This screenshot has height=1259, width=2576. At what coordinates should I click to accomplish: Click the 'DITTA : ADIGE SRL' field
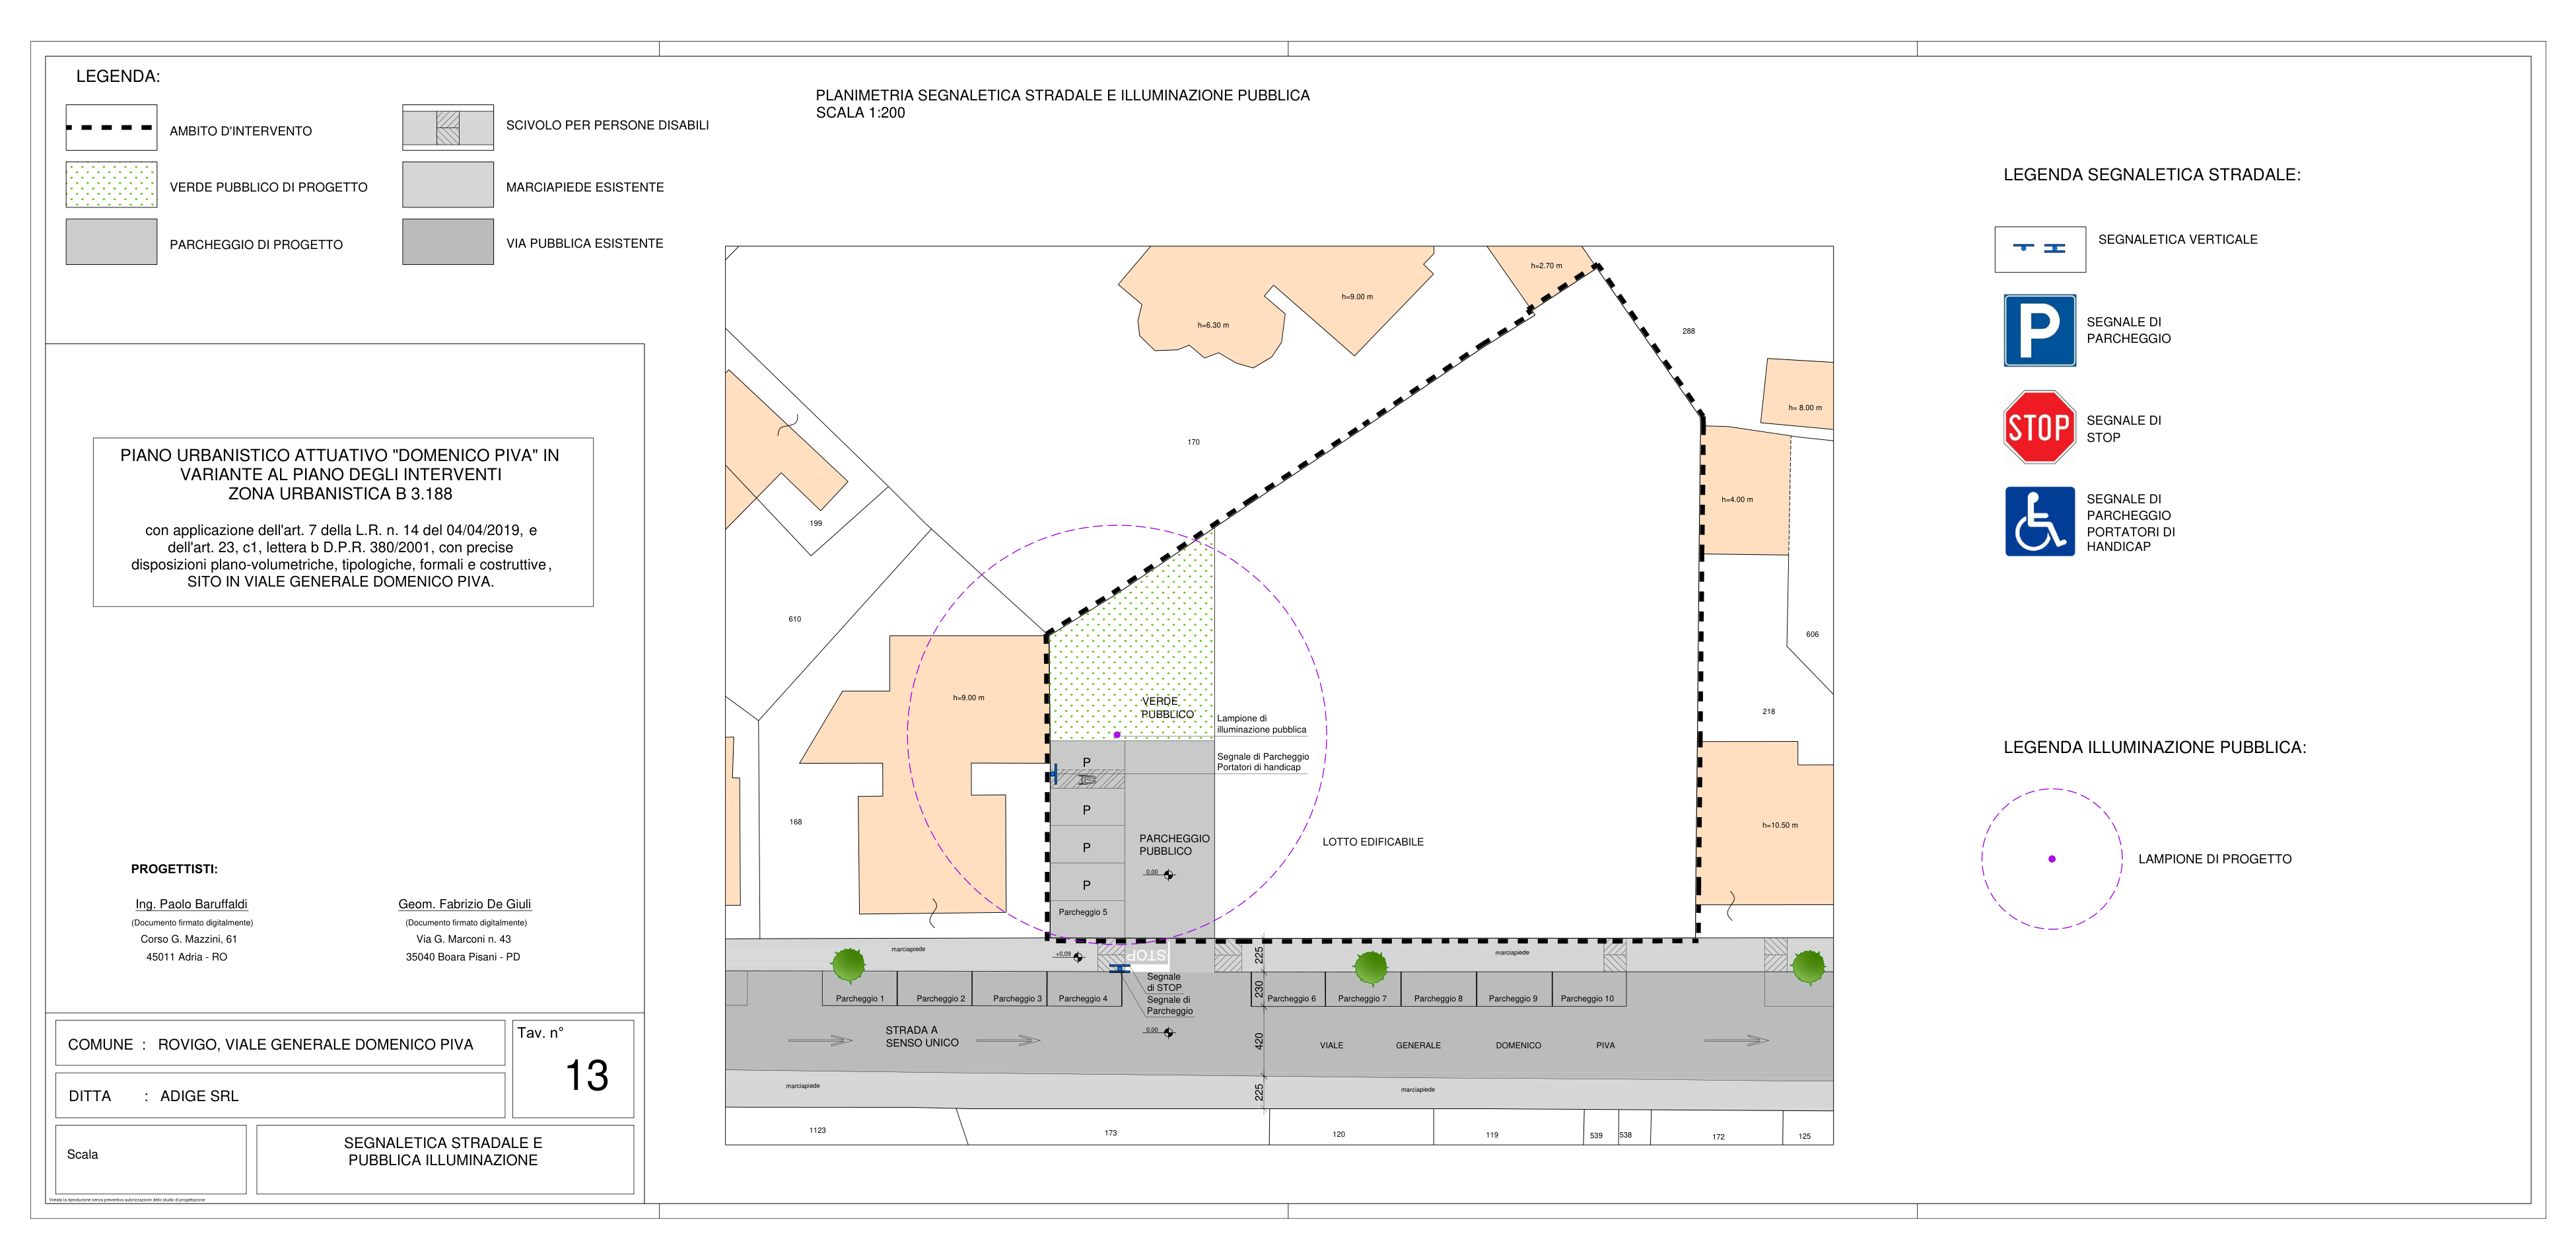tap(280, 1096)
